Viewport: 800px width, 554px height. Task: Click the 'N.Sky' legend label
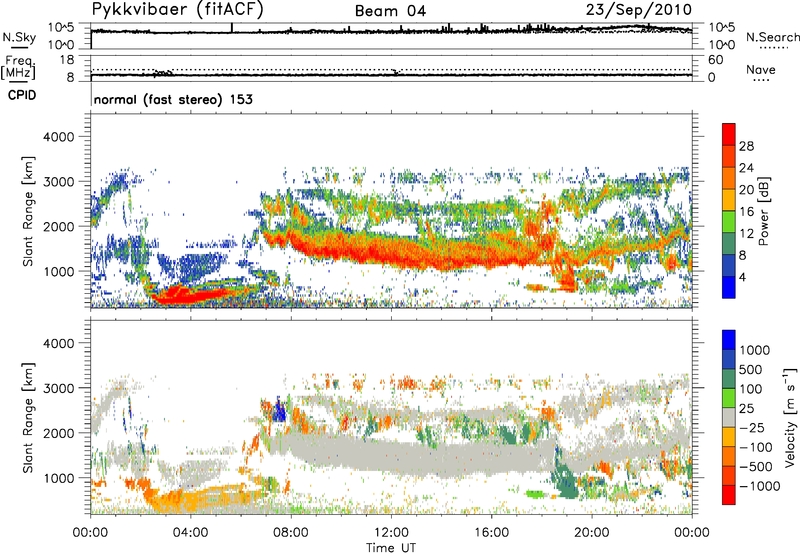tap(19, 37)
